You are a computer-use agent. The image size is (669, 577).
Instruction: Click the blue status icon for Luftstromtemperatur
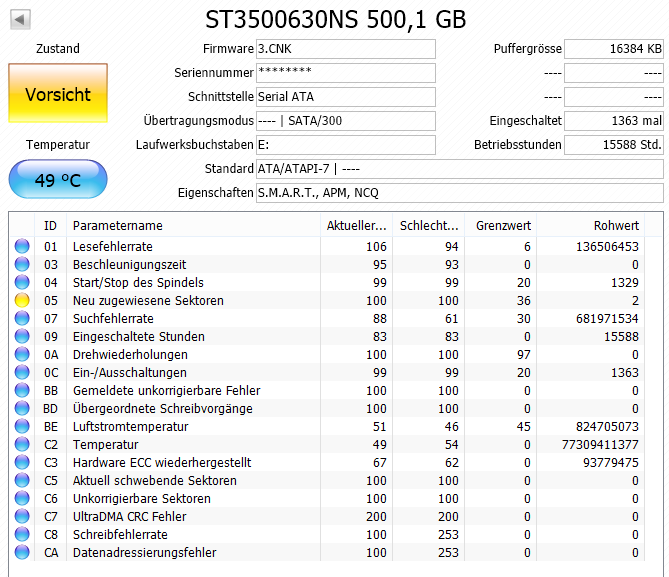22,426
